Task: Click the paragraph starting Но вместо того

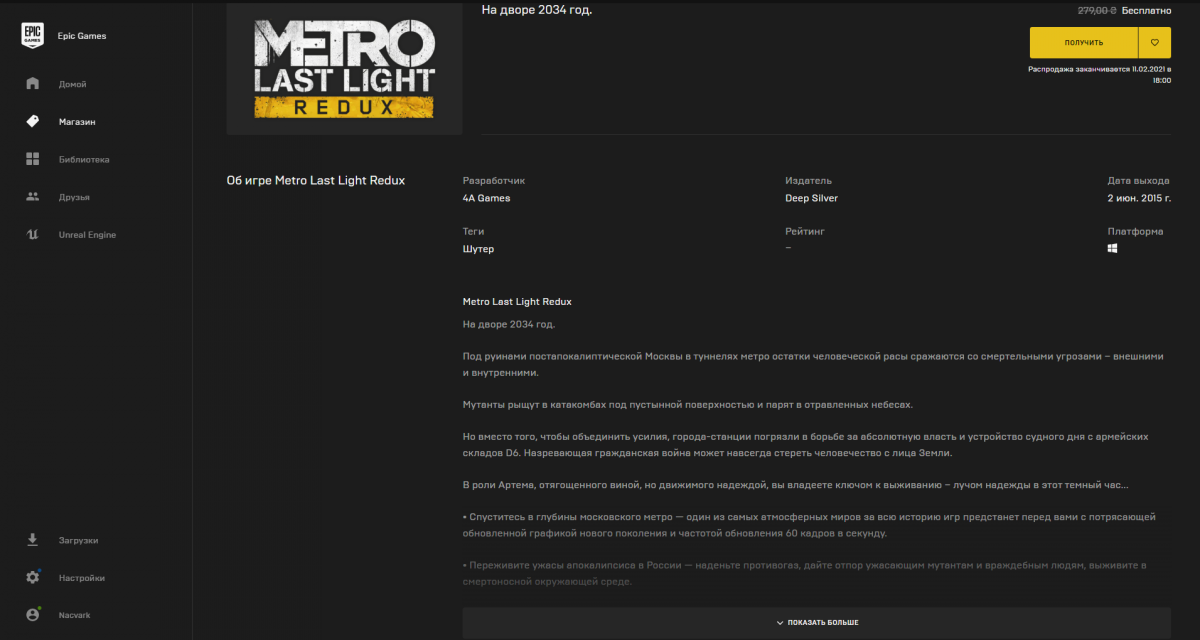Action: (806, 445)
